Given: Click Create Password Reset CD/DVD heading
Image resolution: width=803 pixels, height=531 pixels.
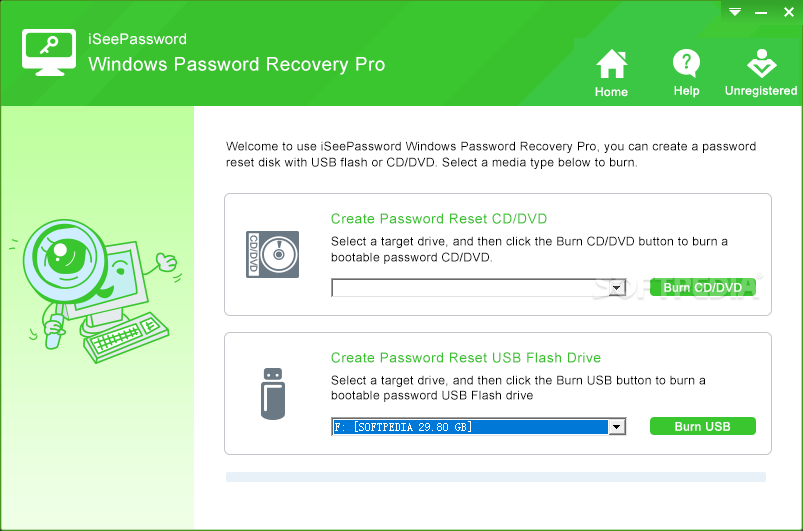Looking at the screenshot, I should (x=439, y=219).
